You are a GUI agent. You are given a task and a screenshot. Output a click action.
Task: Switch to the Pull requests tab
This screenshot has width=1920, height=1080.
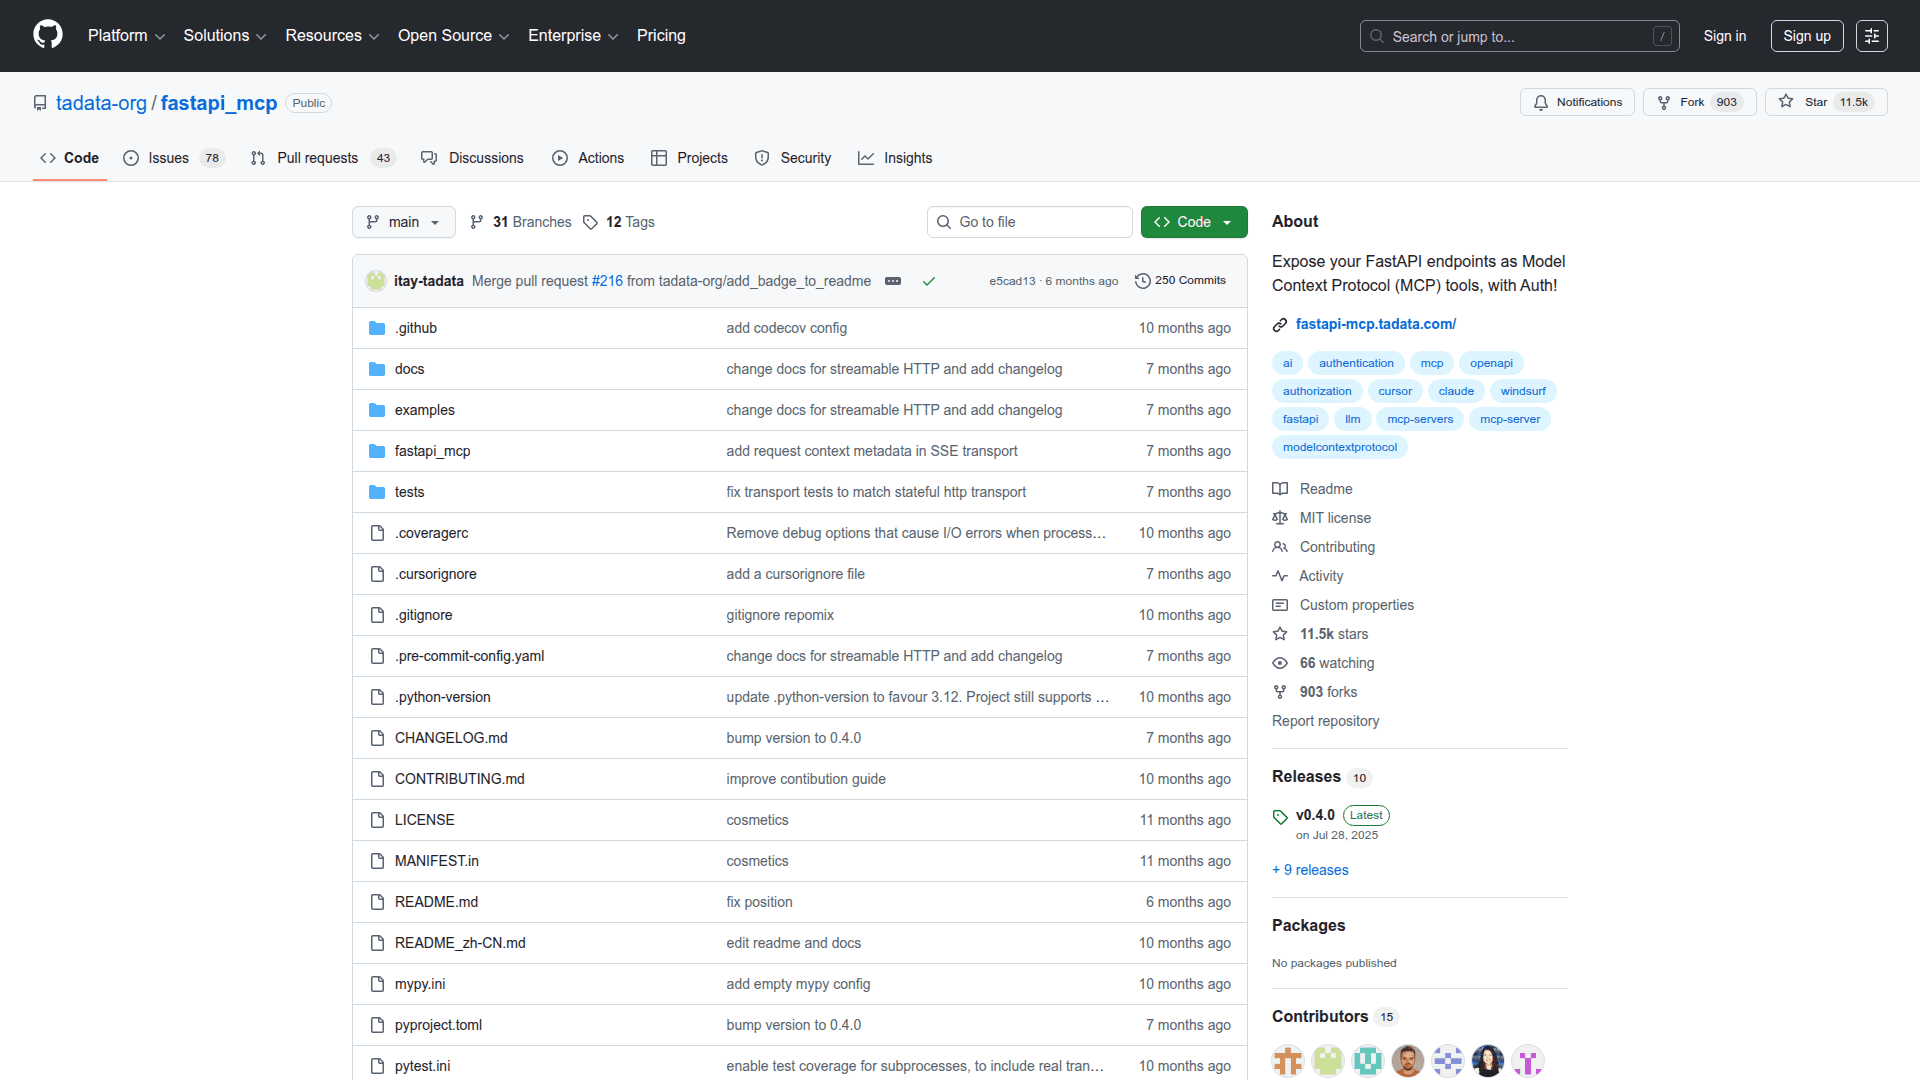[316, 158]
